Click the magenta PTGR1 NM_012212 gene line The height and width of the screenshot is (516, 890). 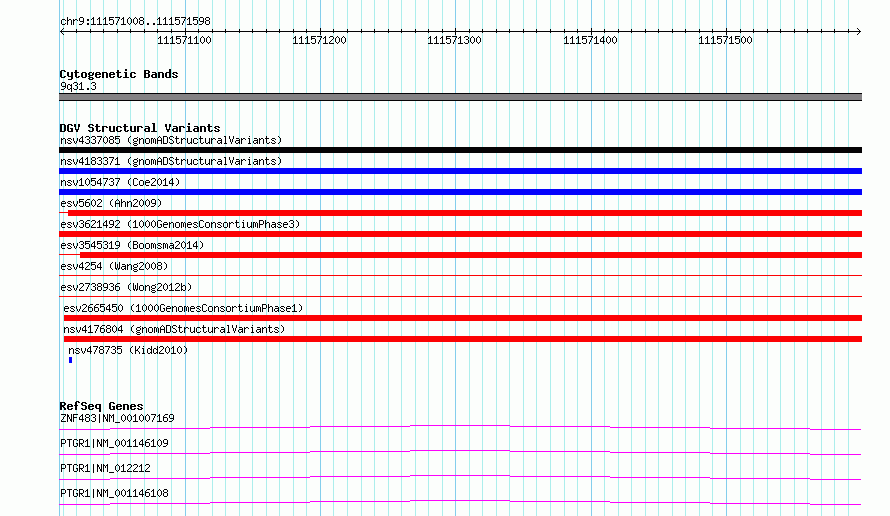click(x=460, y=477)
